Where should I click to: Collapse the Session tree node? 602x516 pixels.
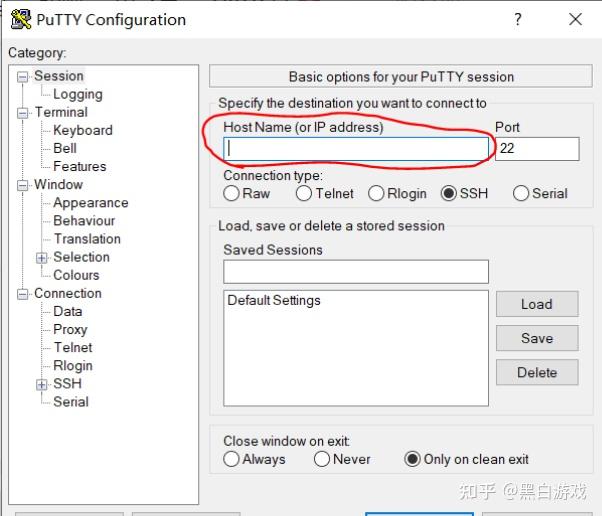click(23, 77)
